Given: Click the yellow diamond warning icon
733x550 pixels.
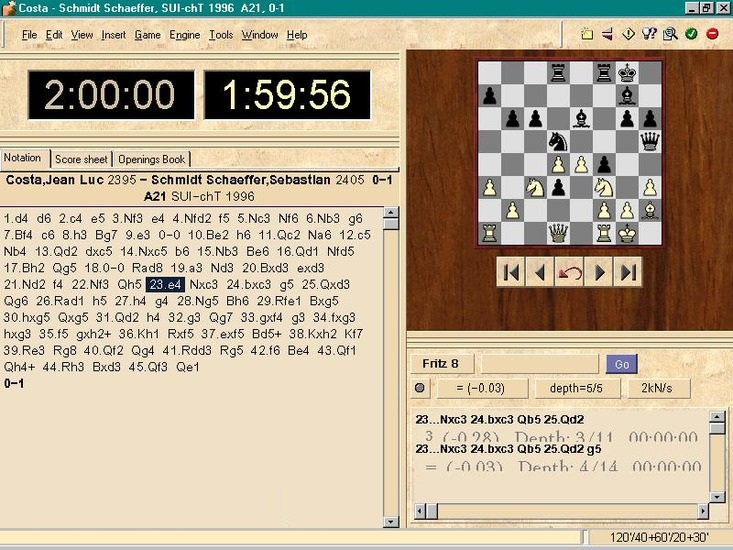Looking at the screenshot, I should pos(629,34).
